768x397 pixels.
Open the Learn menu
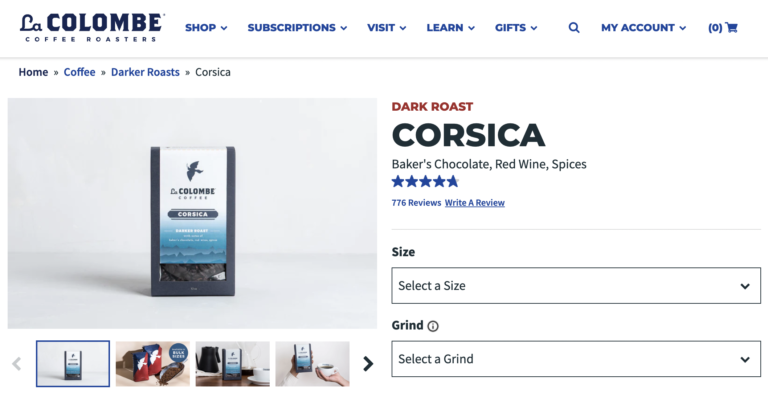450,28
